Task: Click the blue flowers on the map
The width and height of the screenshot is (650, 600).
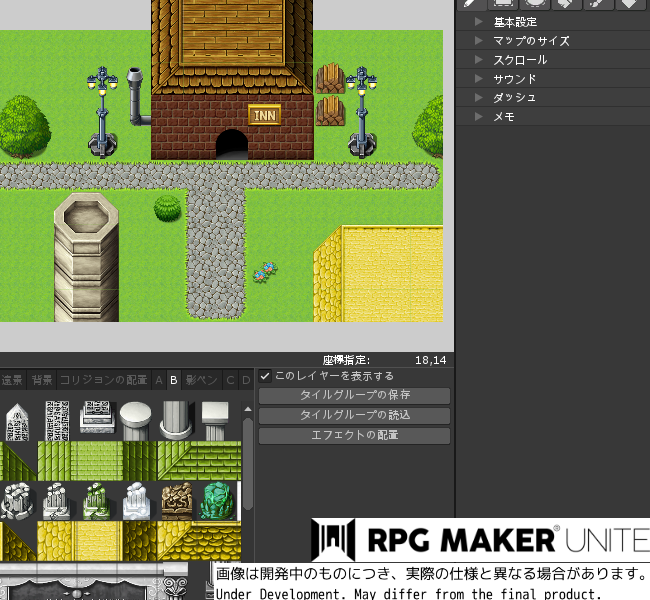Action: (x=265, y=272)
